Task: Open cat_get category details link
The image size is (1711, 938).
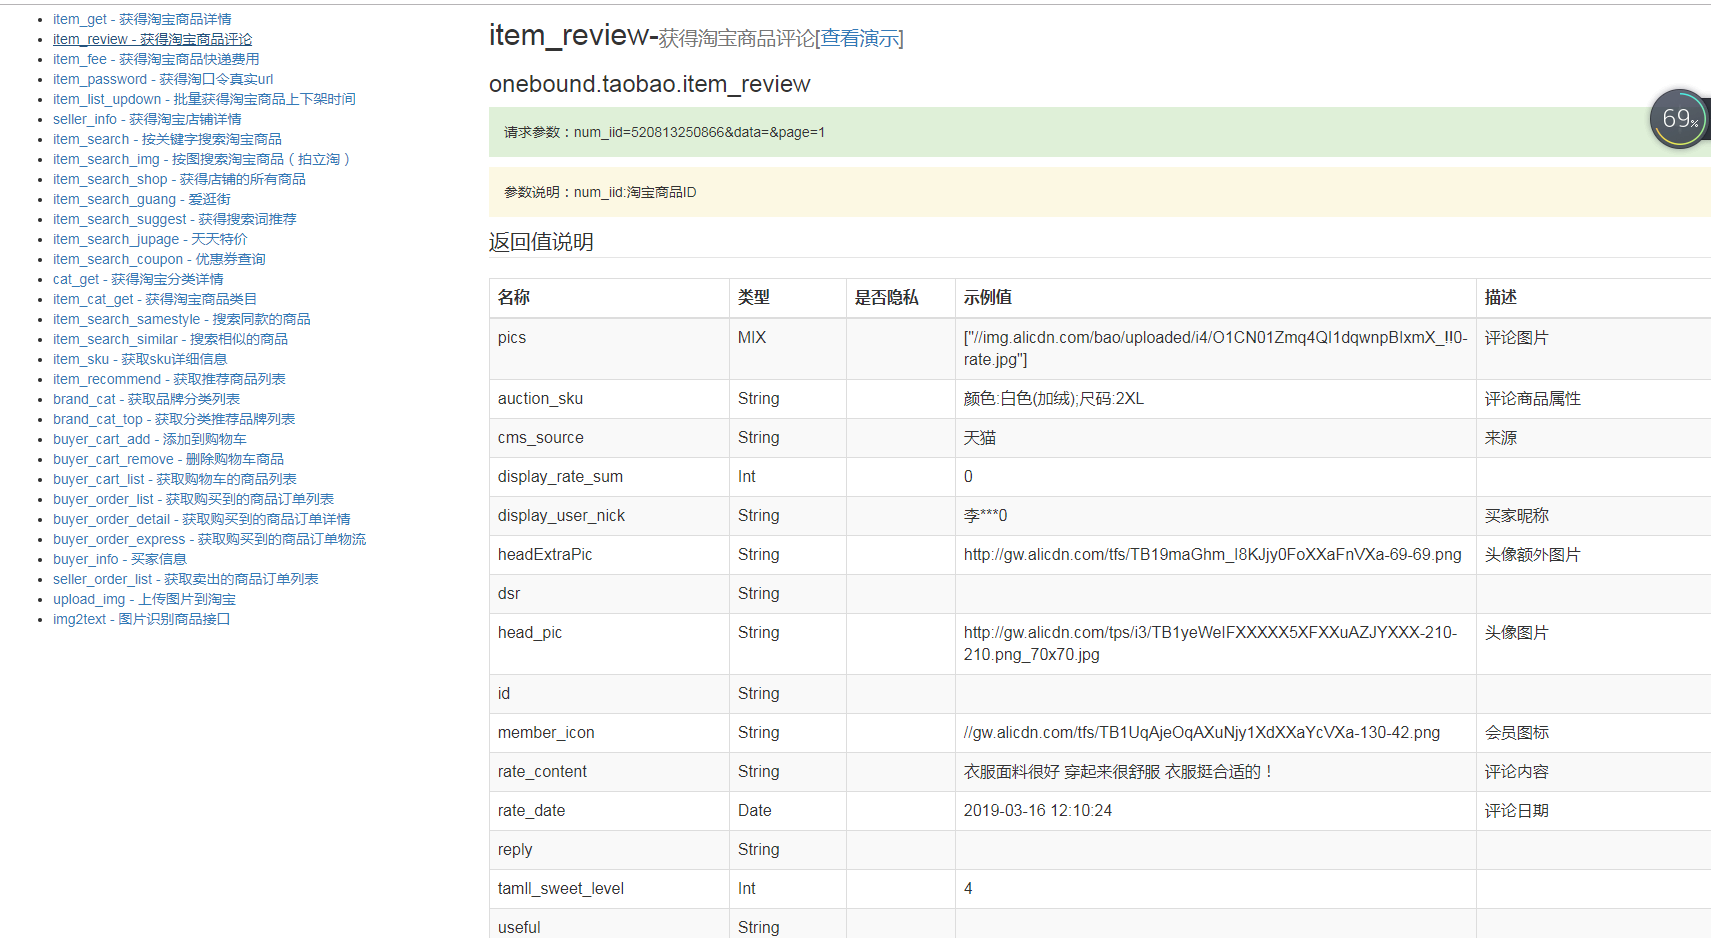Action: click(x=138, y=279)
